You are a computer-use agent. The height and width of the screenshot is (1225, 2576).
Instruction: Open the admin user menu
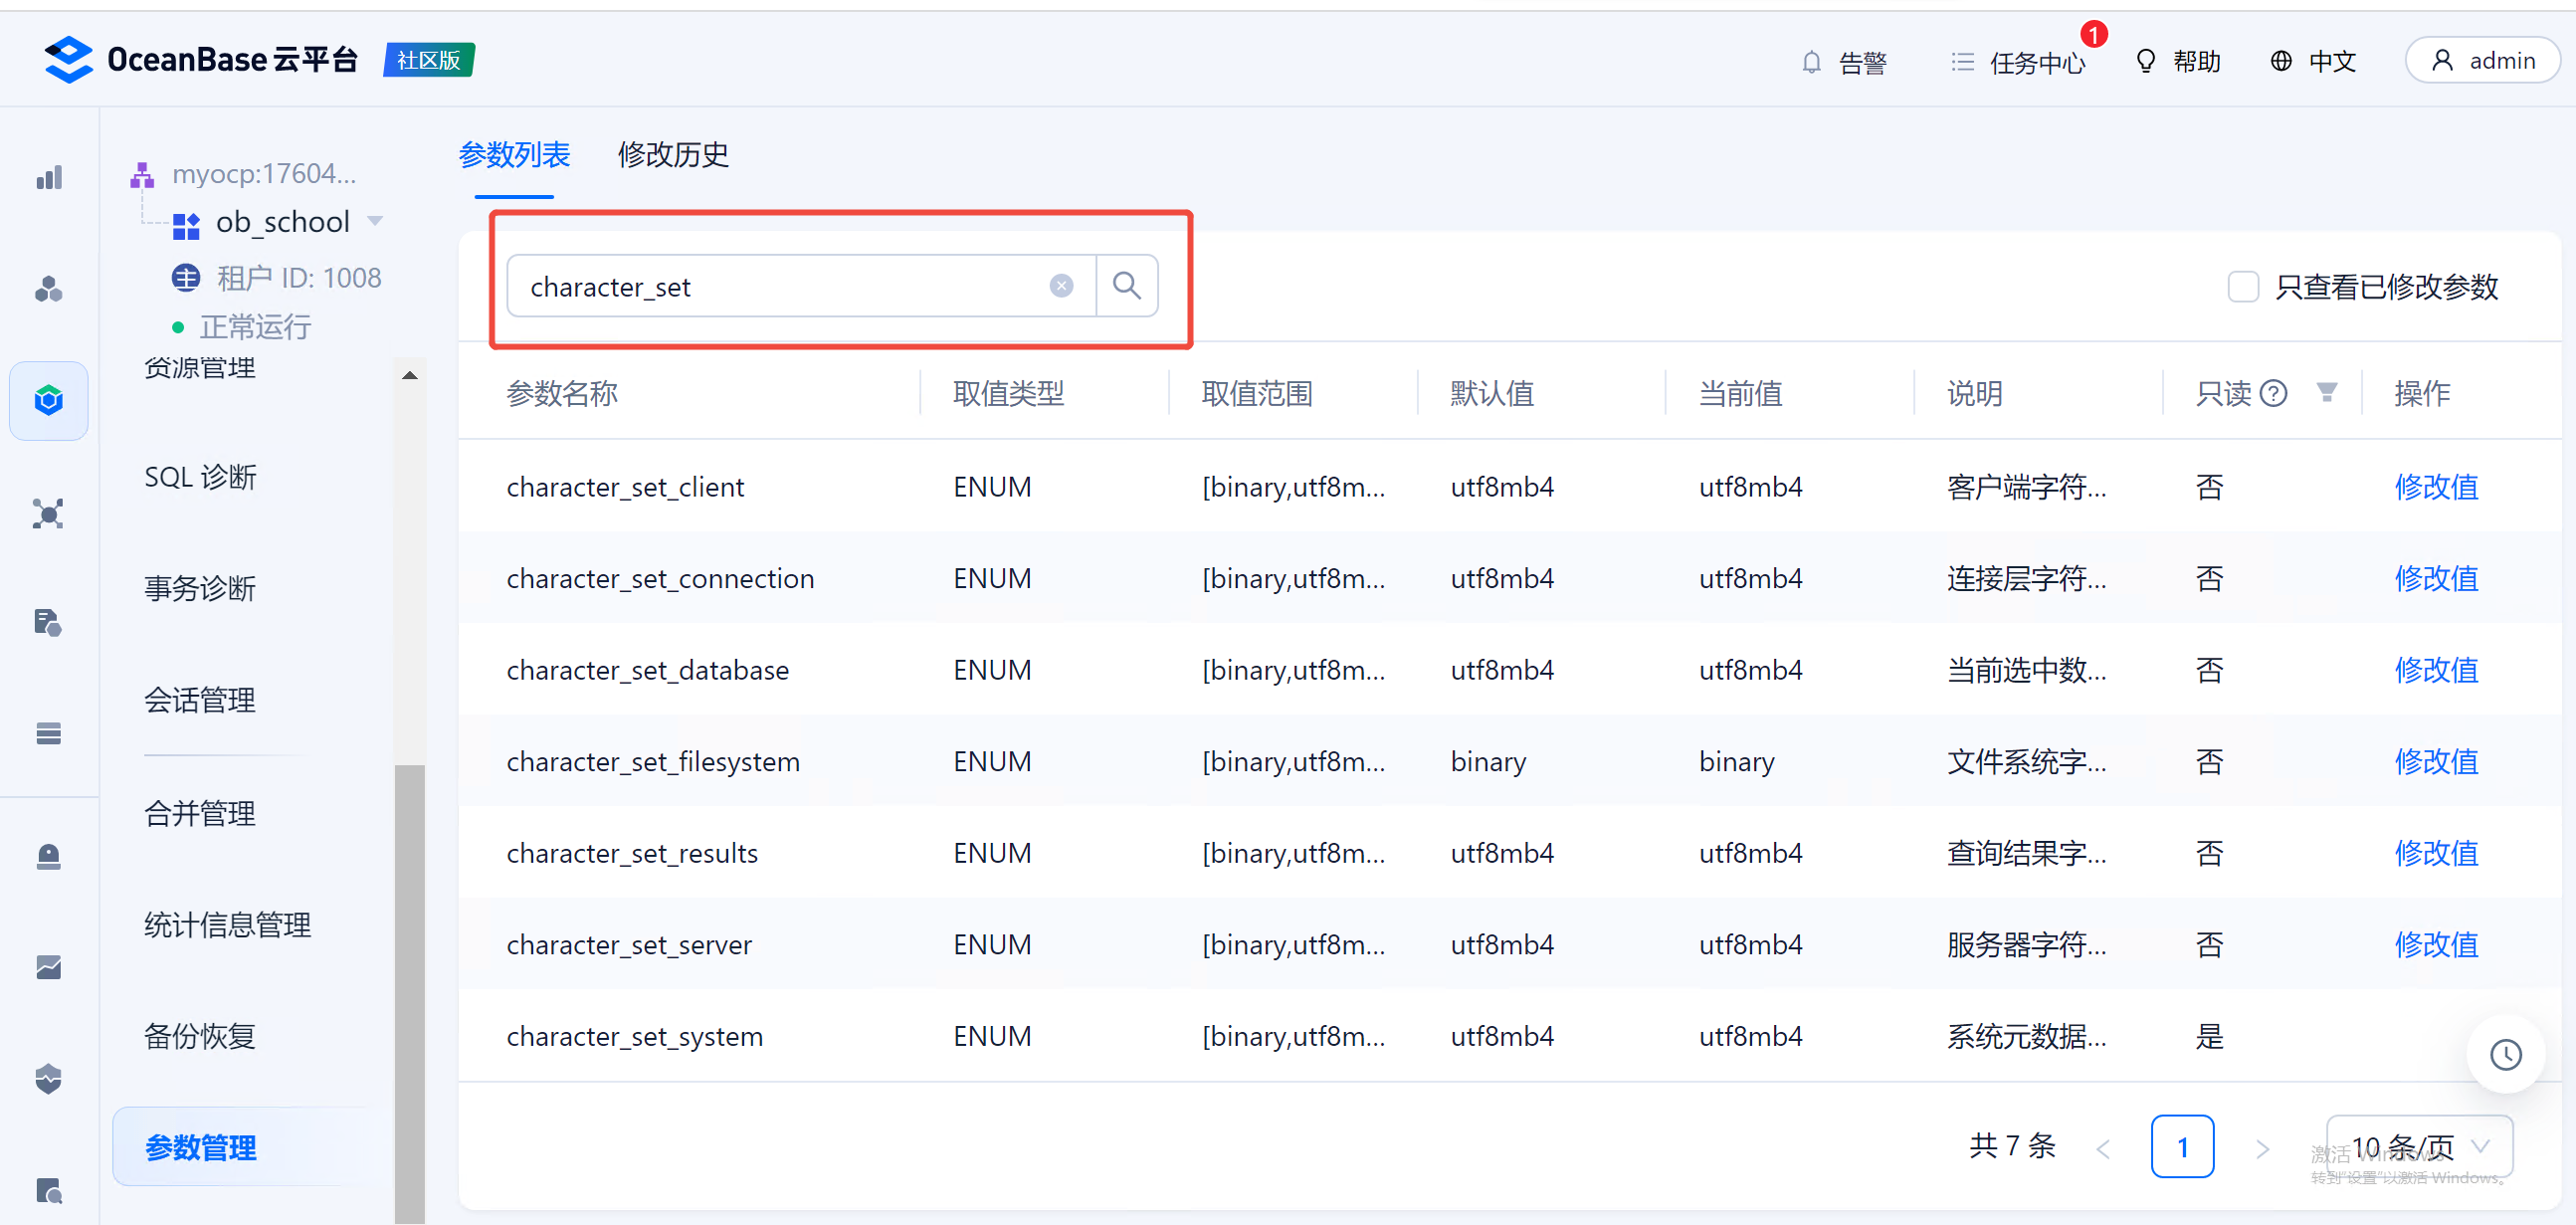pyautogui.click(x=2482, y=61)
